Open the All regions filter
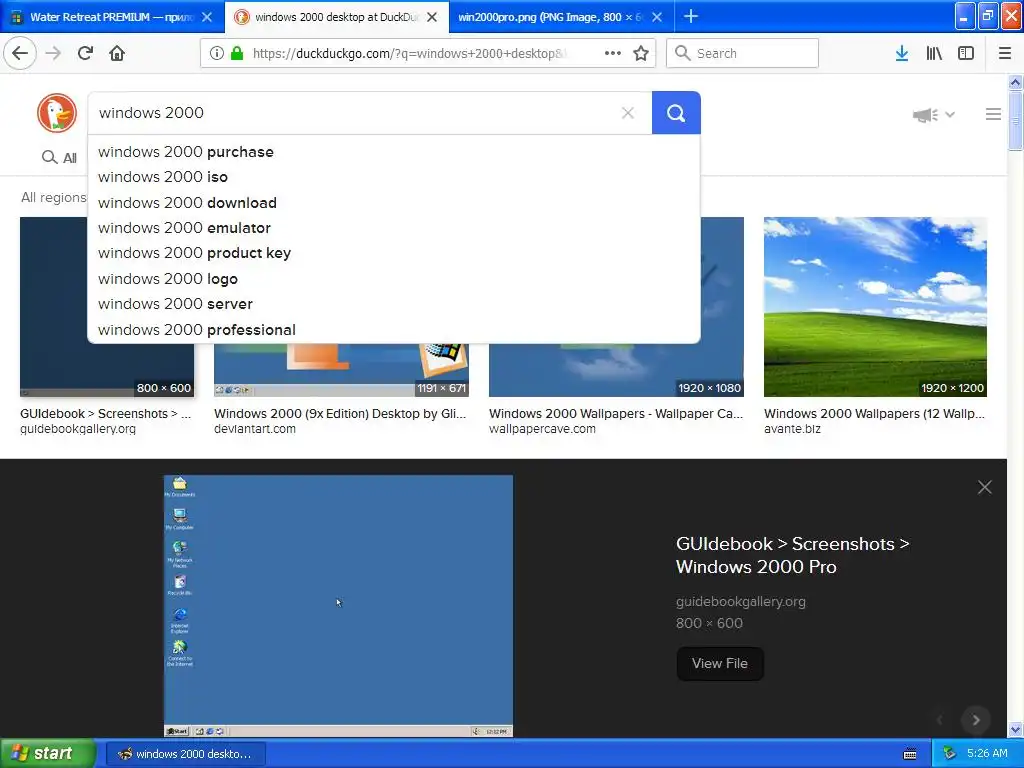The image size is (1024, 768). point(54,197)
